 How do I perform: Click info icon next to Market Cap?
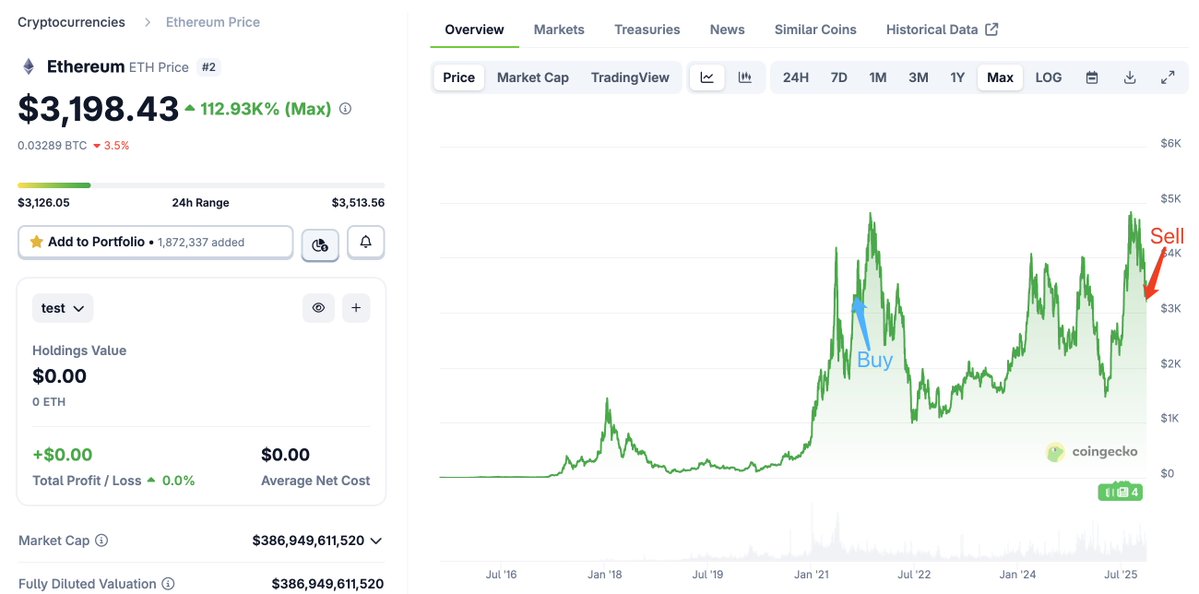click(102, 541)
